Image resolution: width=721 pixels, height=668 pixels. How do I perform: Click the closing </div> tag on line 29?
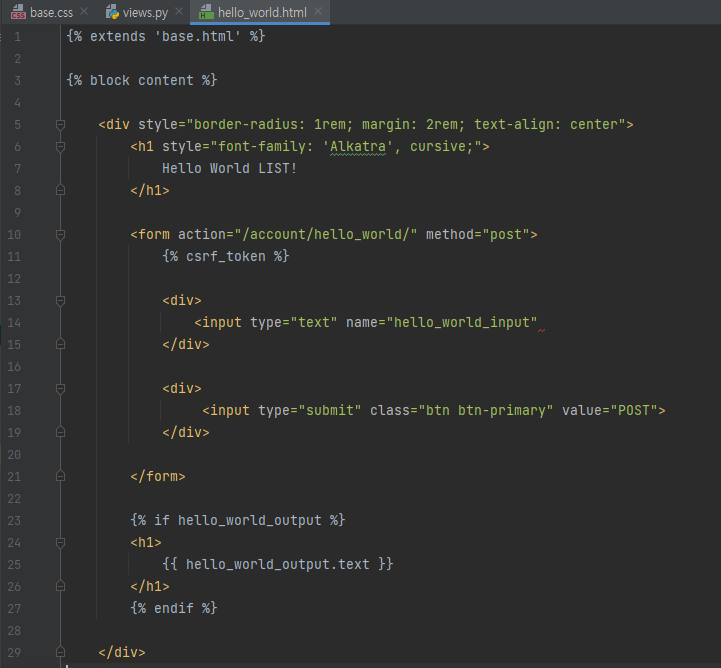[x=122, y=652]
